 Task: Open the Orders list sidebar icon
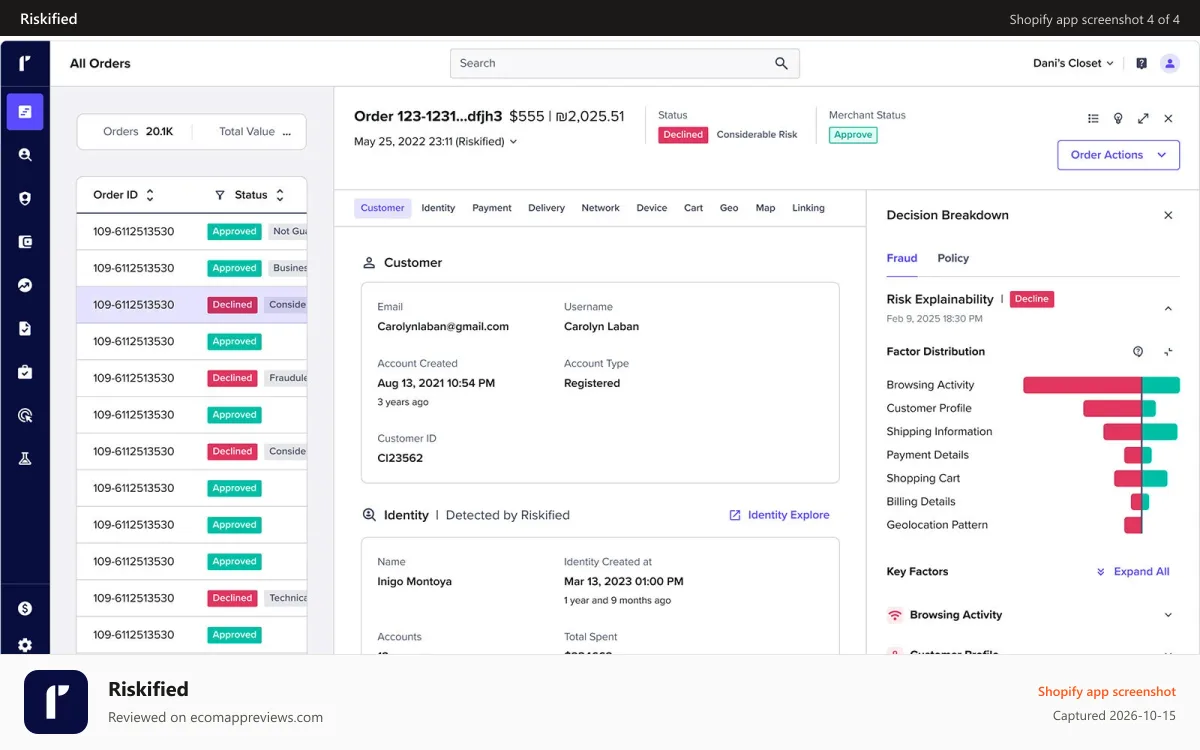[x=25, y=112]
